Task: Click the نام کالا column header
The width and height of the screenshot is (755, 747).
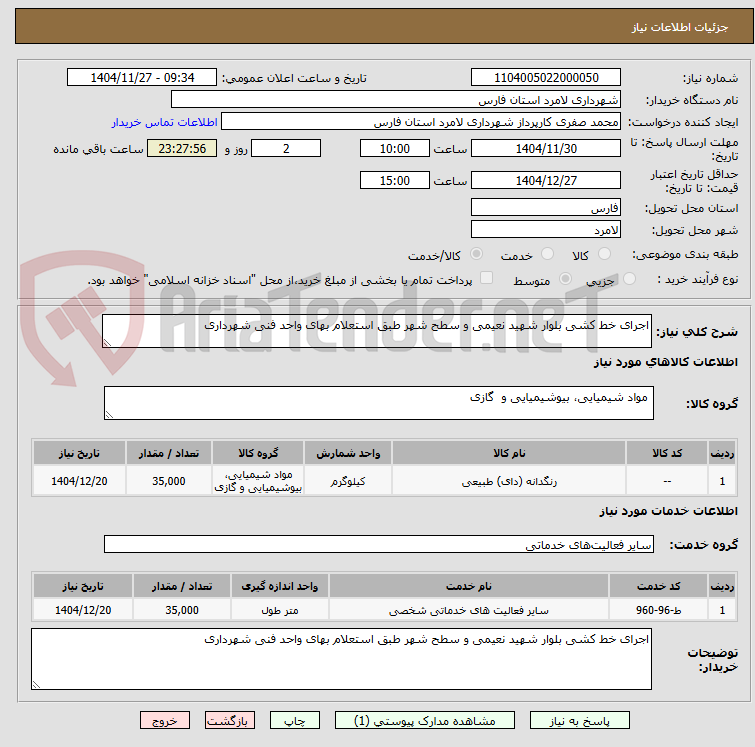Action: tap(509, 453)
